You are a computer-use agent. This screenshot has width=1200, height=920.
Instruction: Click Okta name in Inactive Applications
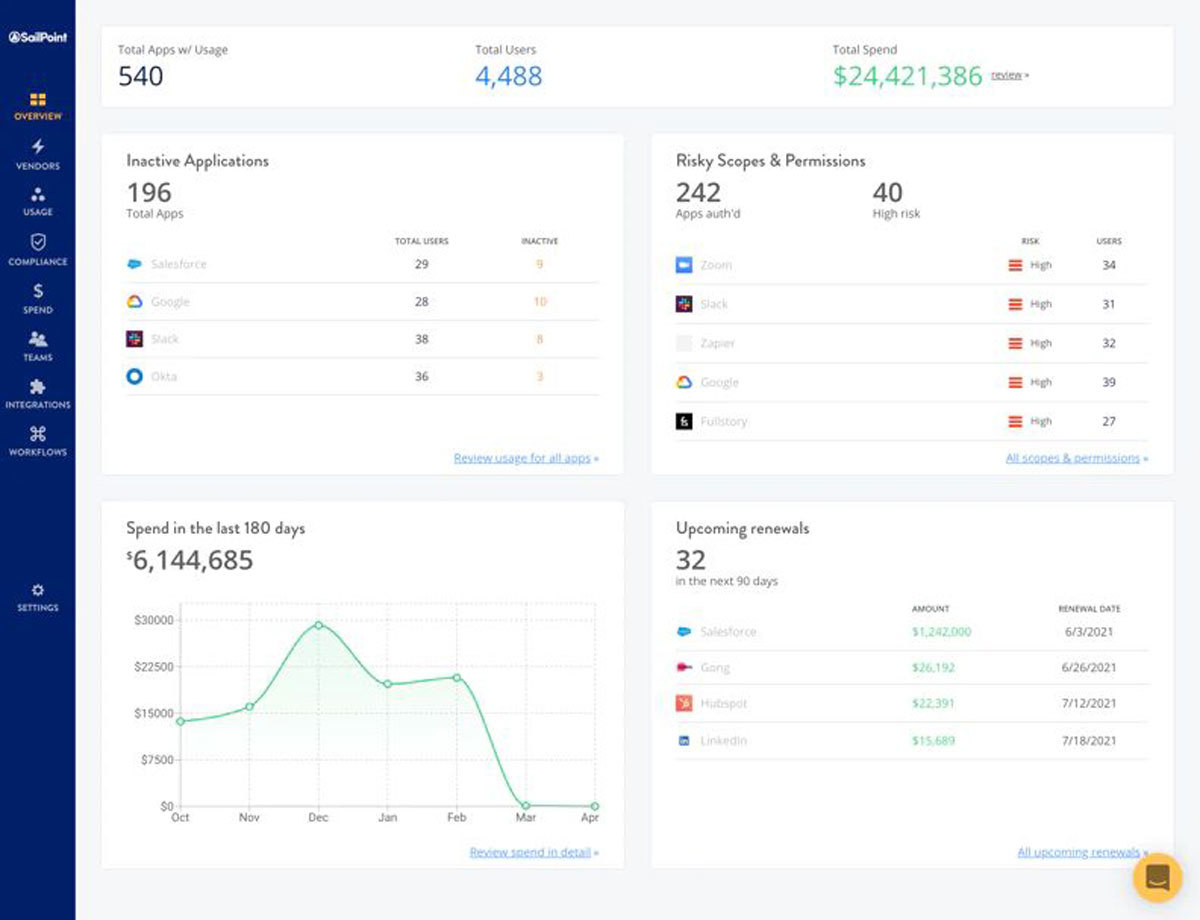[x=164, y=376]
